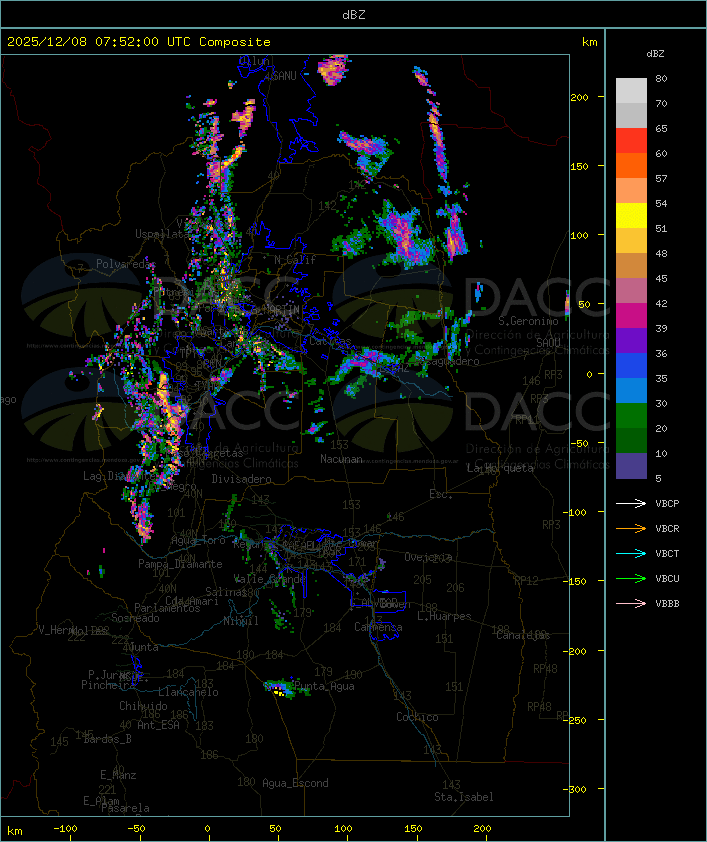Viewport: 707px width, 842px height.
Task: Click the green VBCU arrow icon
Action: point(631,578)
